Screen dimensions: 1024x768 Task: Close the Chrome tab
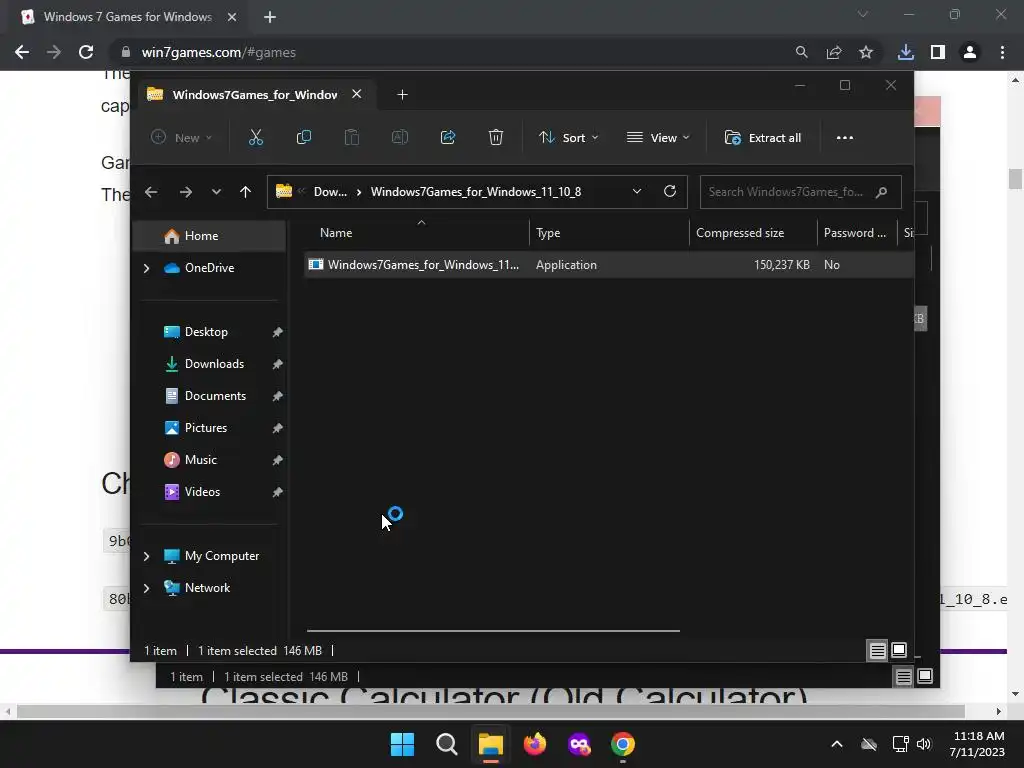232,17
